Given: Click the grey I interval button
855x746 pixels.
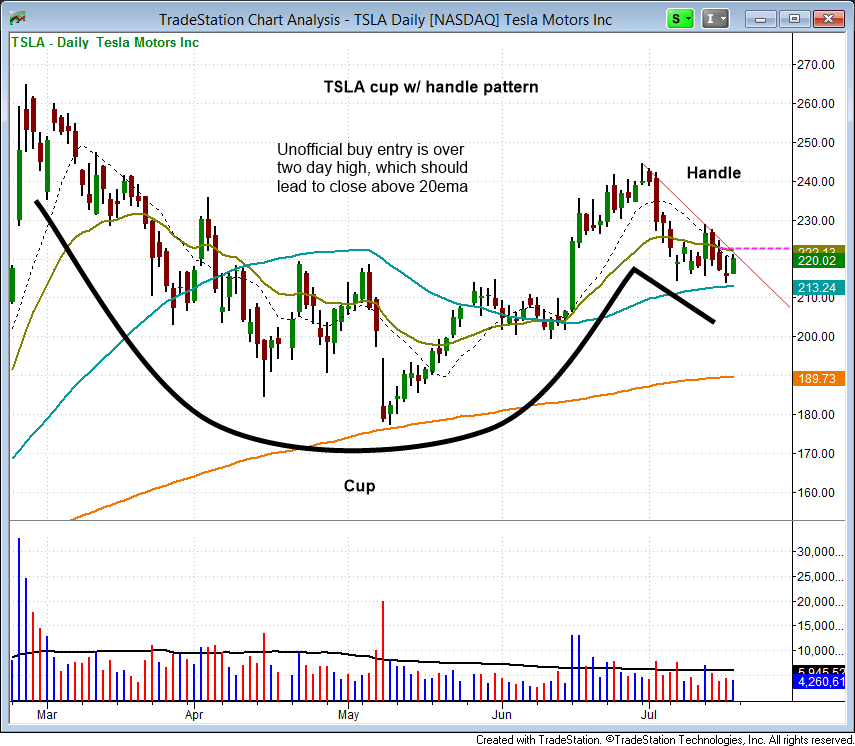Looking at the screenshot, I should pos(712,18).
